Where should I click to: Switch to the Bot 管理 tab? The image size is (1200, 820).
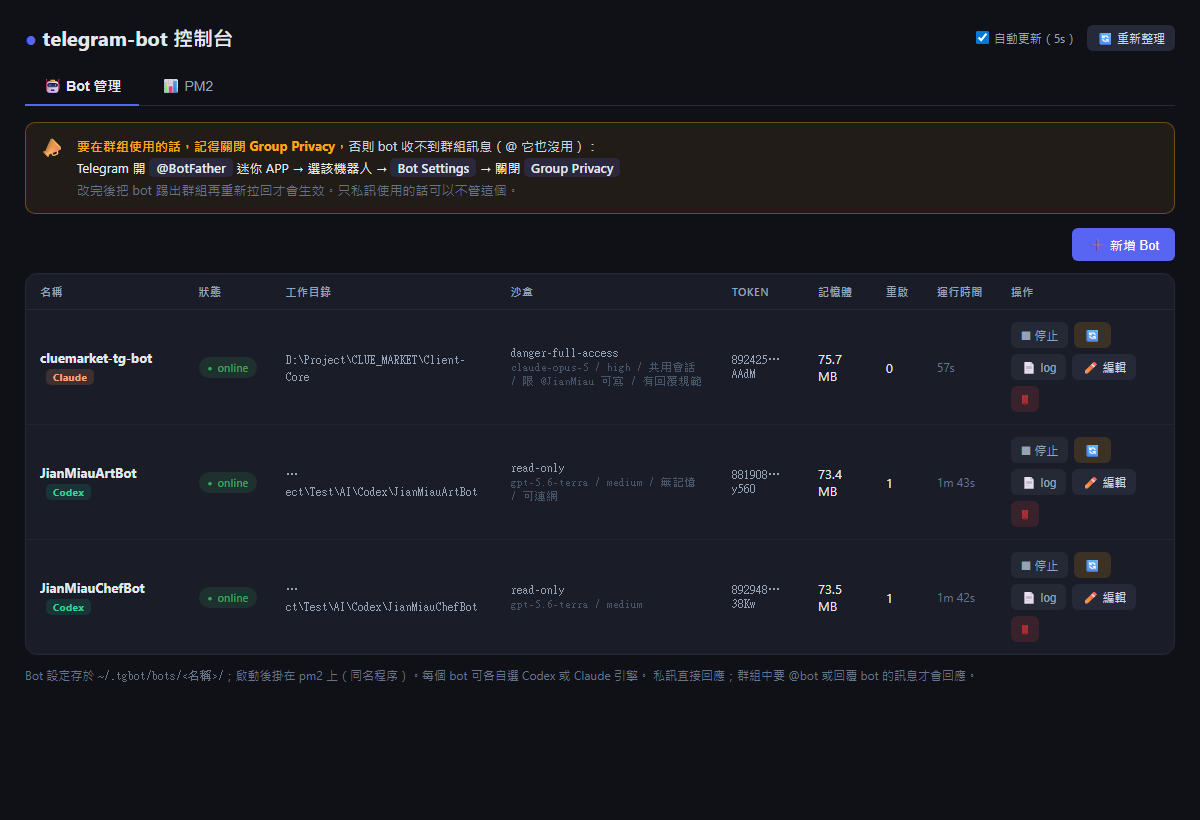point(82,86)
